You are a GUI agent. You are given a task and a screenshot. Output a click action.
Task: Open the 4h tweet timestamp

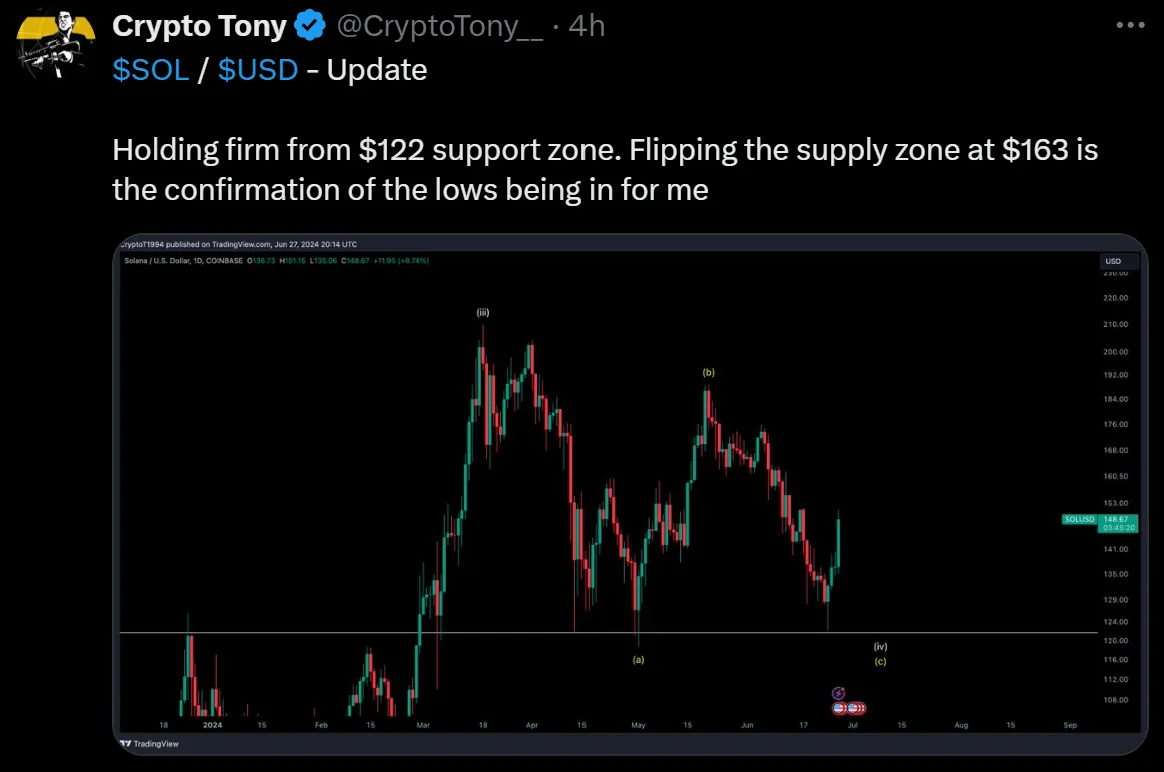point(586,26)
